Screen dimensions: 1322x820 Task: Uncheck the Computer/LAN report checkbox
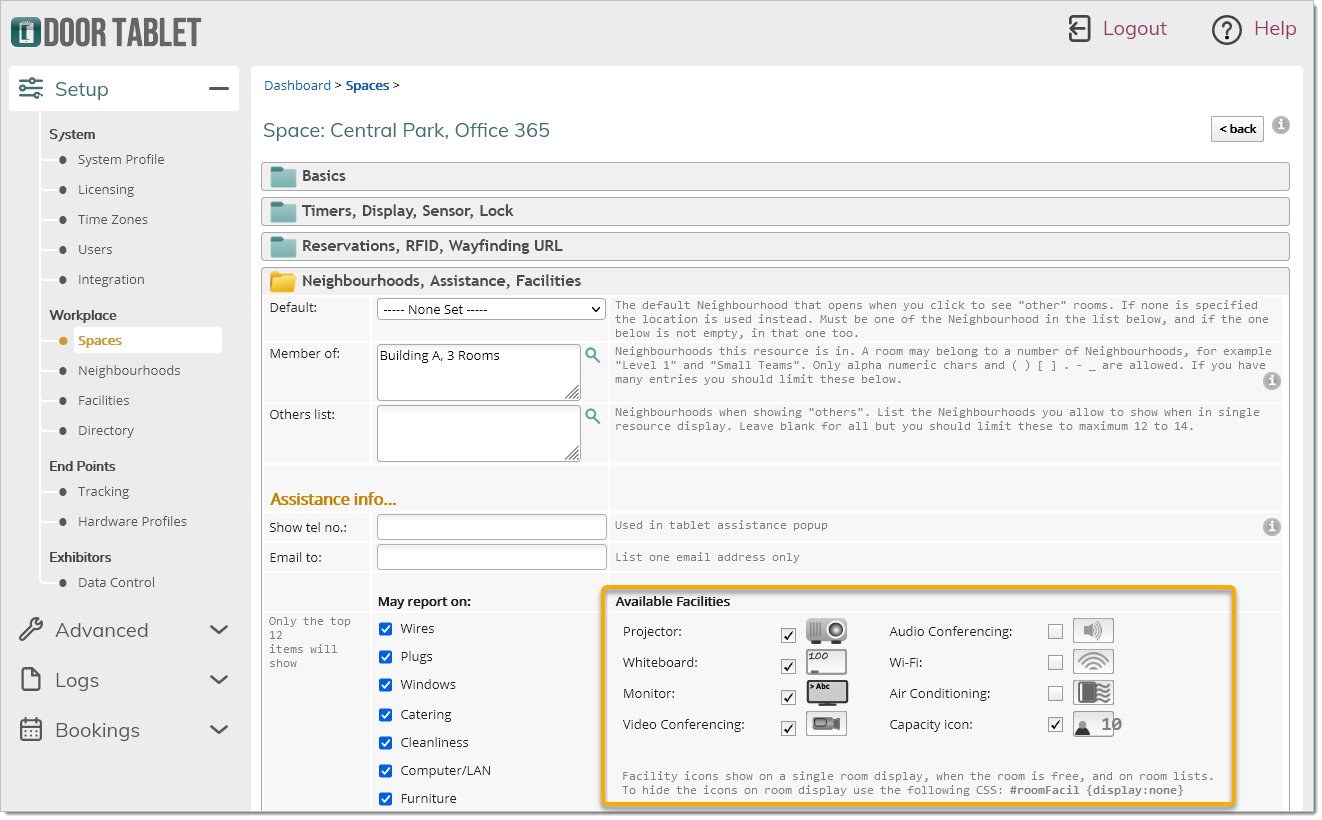pos(386,771)
